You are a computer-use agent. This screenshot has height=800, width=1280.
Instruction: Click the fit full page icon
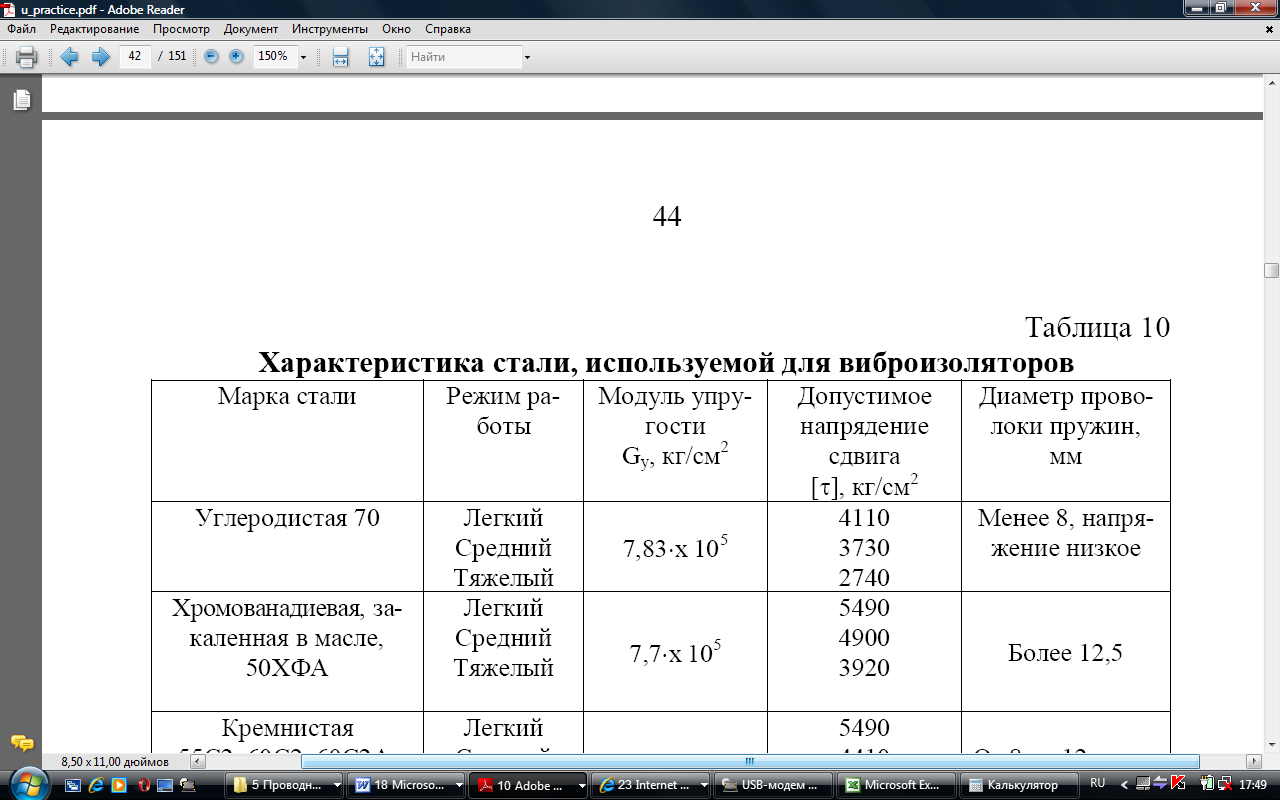pos(376,57)
